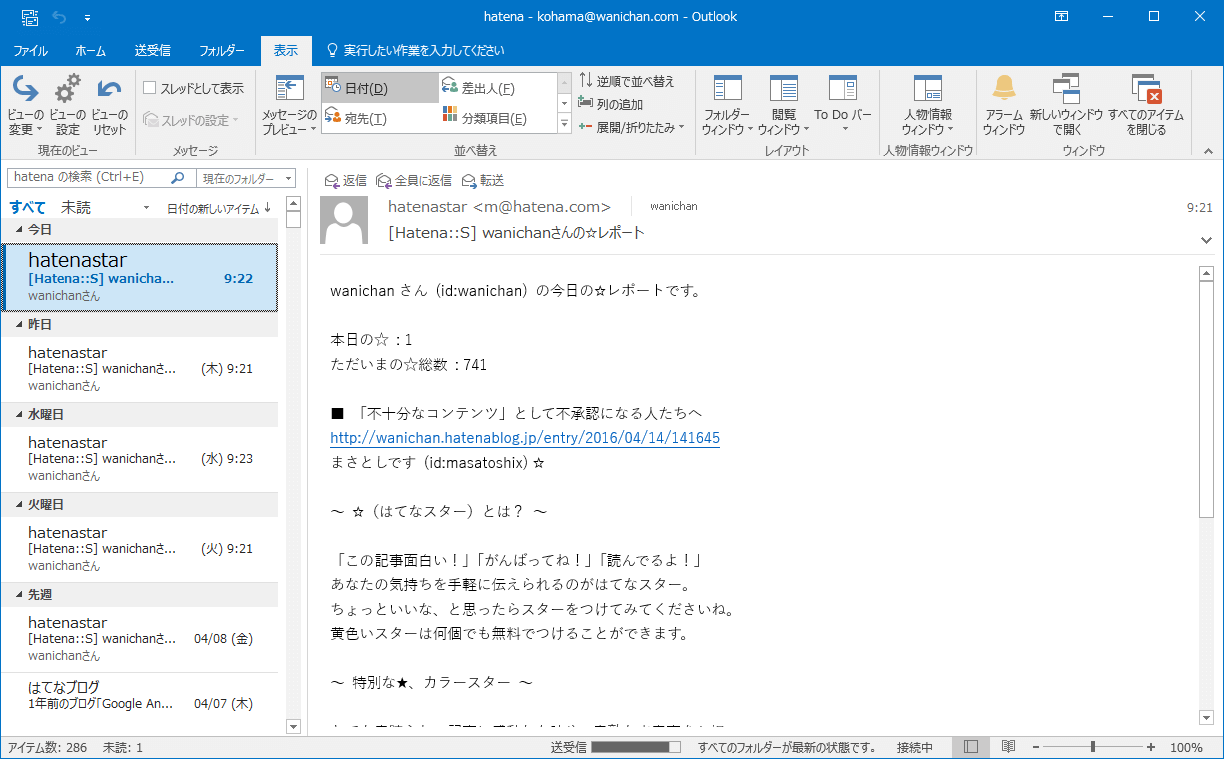Open the はてなブログ message from 04/07
The image size is (1224, 759).
tap(141, 695)
